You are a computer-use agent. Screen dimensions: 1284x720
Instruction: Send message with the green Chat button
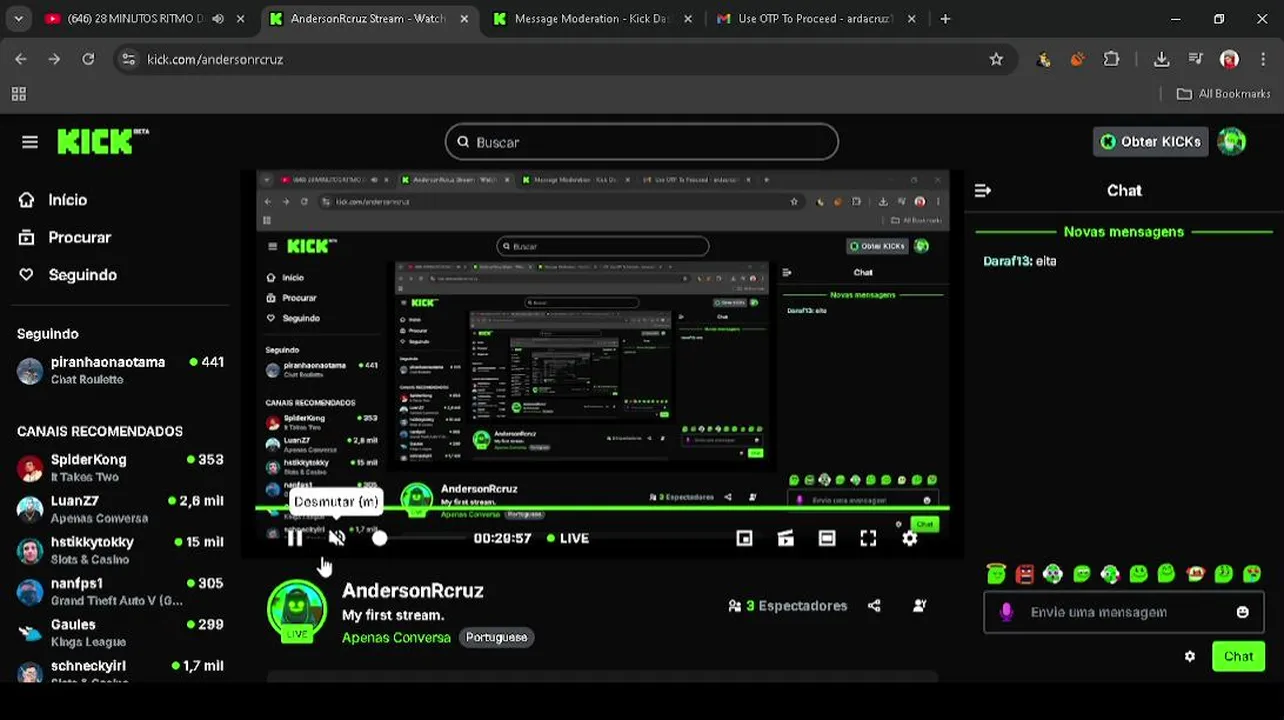pos(1238,656)
